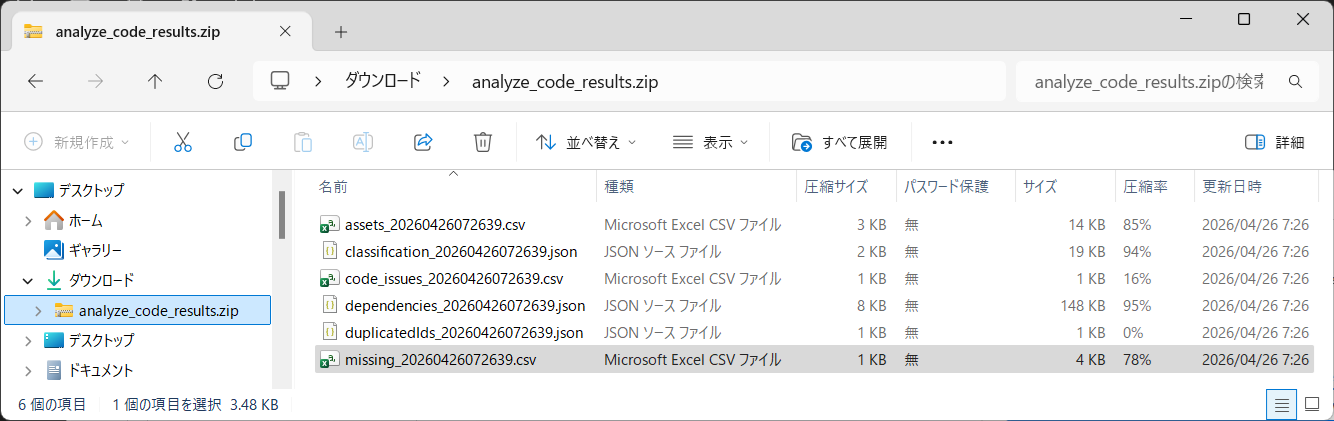Open the 並べ替え sort dropdown
The image size is (1334, 421).
click(586, 142)
